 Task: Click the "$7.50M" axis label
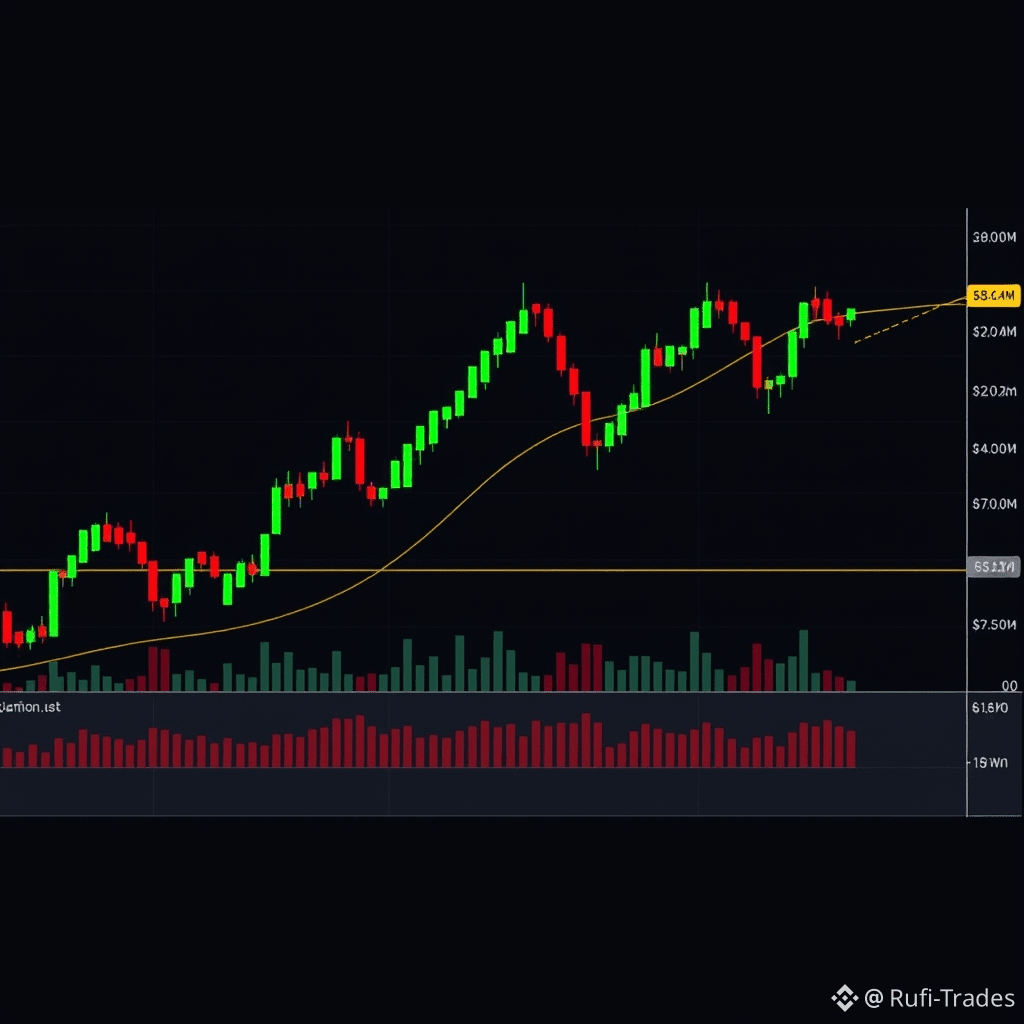(x=994, y=625)
